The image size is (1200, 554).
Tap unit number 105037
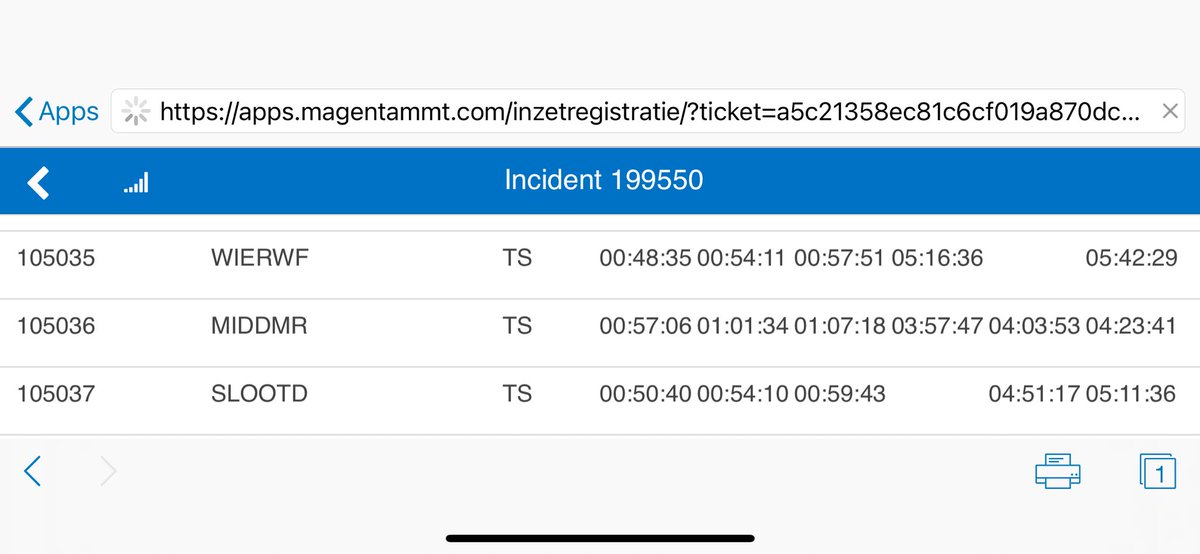pos(56,394)
